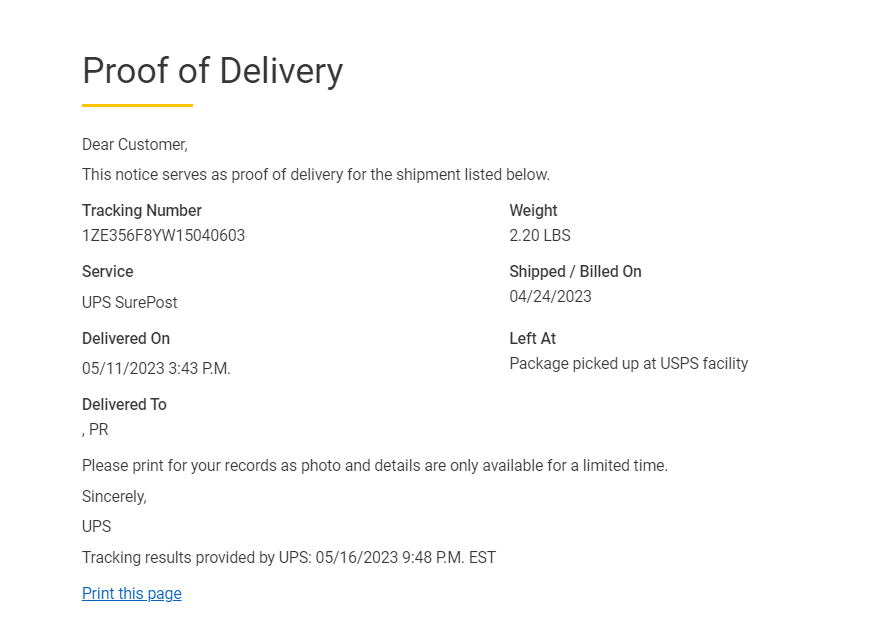Click the 'Dear Customer,' greeting text
The width and height of the screenshot is (880, 631).
[x=134, y=145]
